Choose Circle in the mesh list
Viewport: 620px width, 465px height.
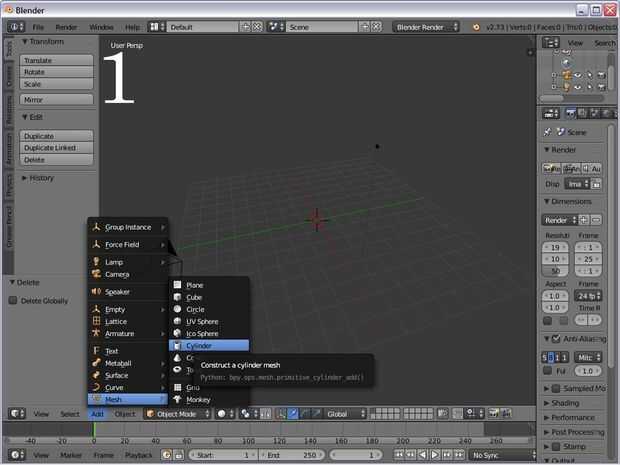pyautogui.click(x=209, y=309)
